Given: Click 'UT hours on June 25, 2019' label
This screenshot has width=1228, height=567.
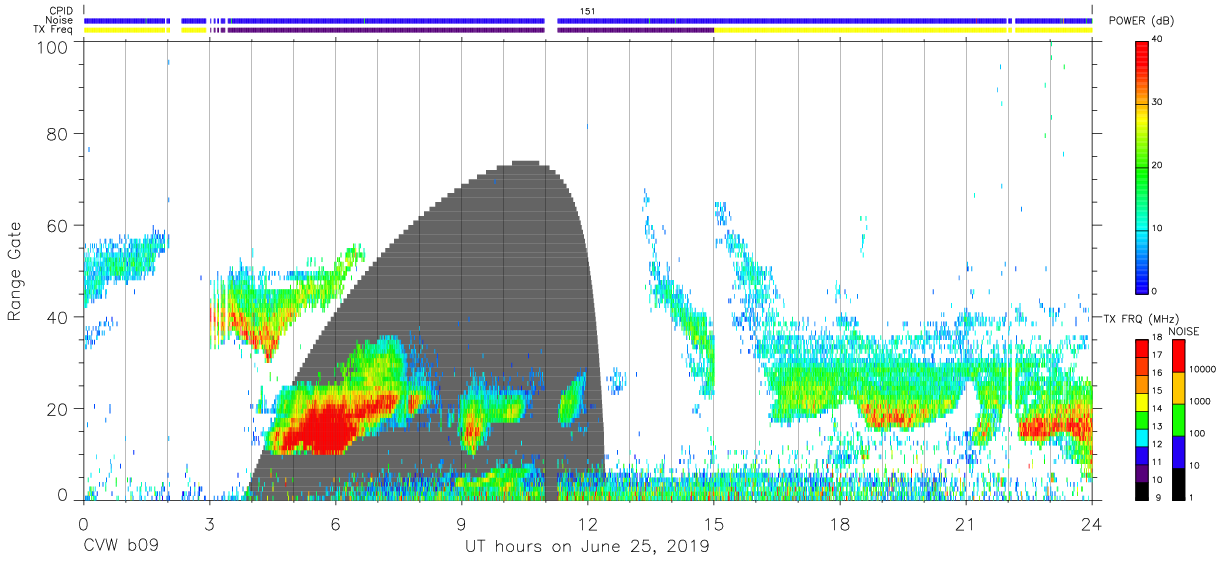Looking at the screenshot, I should point(587,548).
